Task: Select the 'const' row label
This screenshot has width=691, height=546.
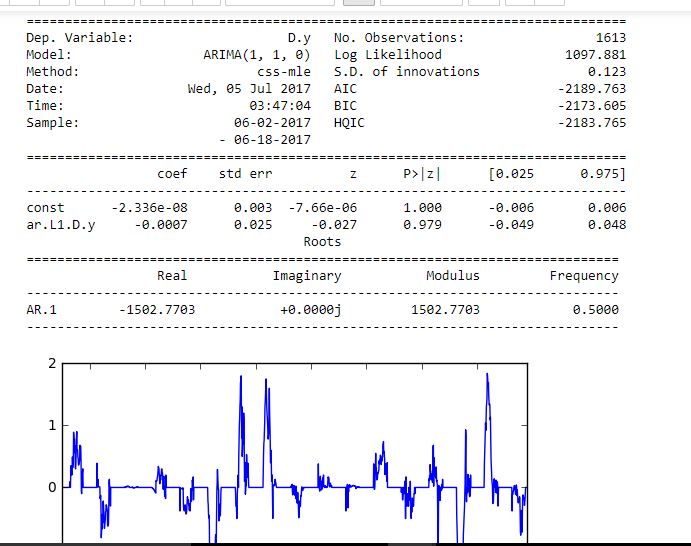Action: pos(45,208)
